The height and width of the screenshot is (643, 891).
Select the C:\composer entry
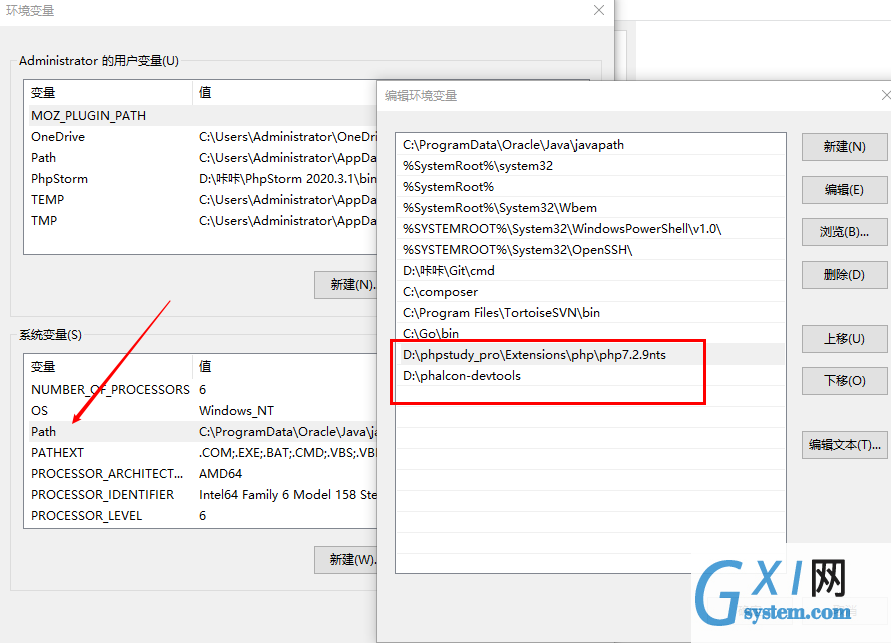[591, 292]
